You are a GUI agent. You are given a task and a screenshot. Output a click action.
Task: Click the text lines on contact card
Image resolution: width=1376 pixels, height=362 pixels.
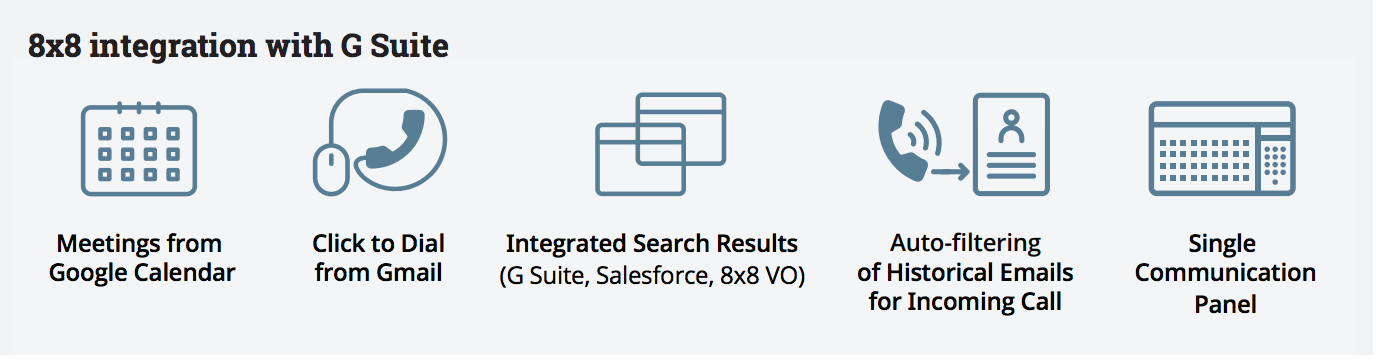click(1011, 165)
